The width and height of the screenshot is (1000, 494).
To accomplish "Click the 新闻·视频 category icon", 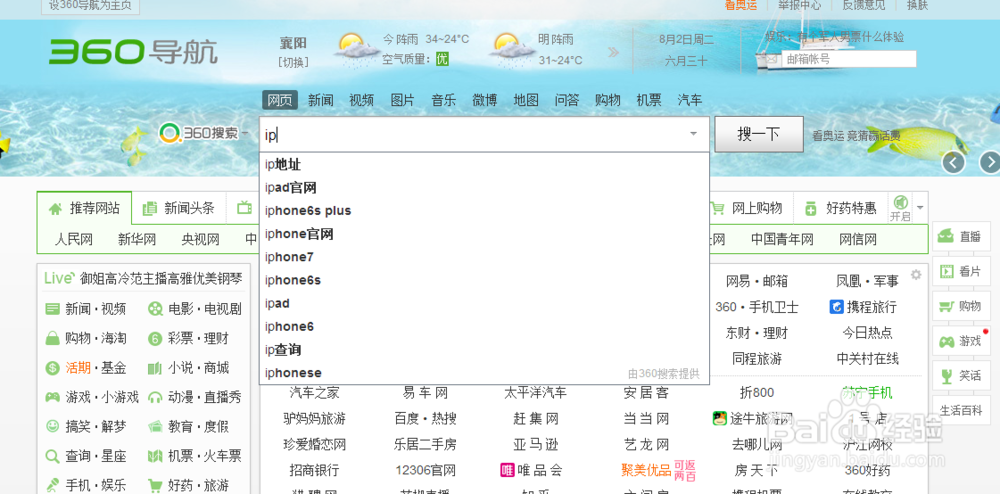I will [x=52, y=309].
